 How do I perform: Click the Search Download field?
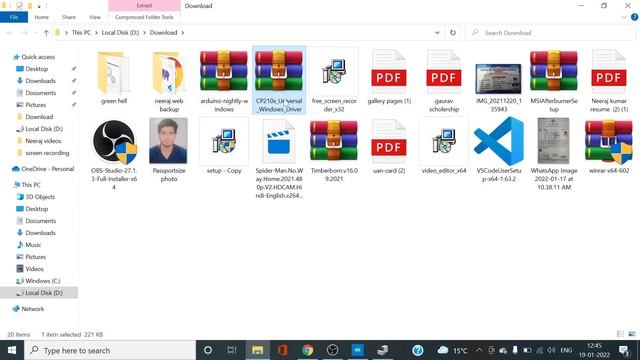(x=550, y=33)
